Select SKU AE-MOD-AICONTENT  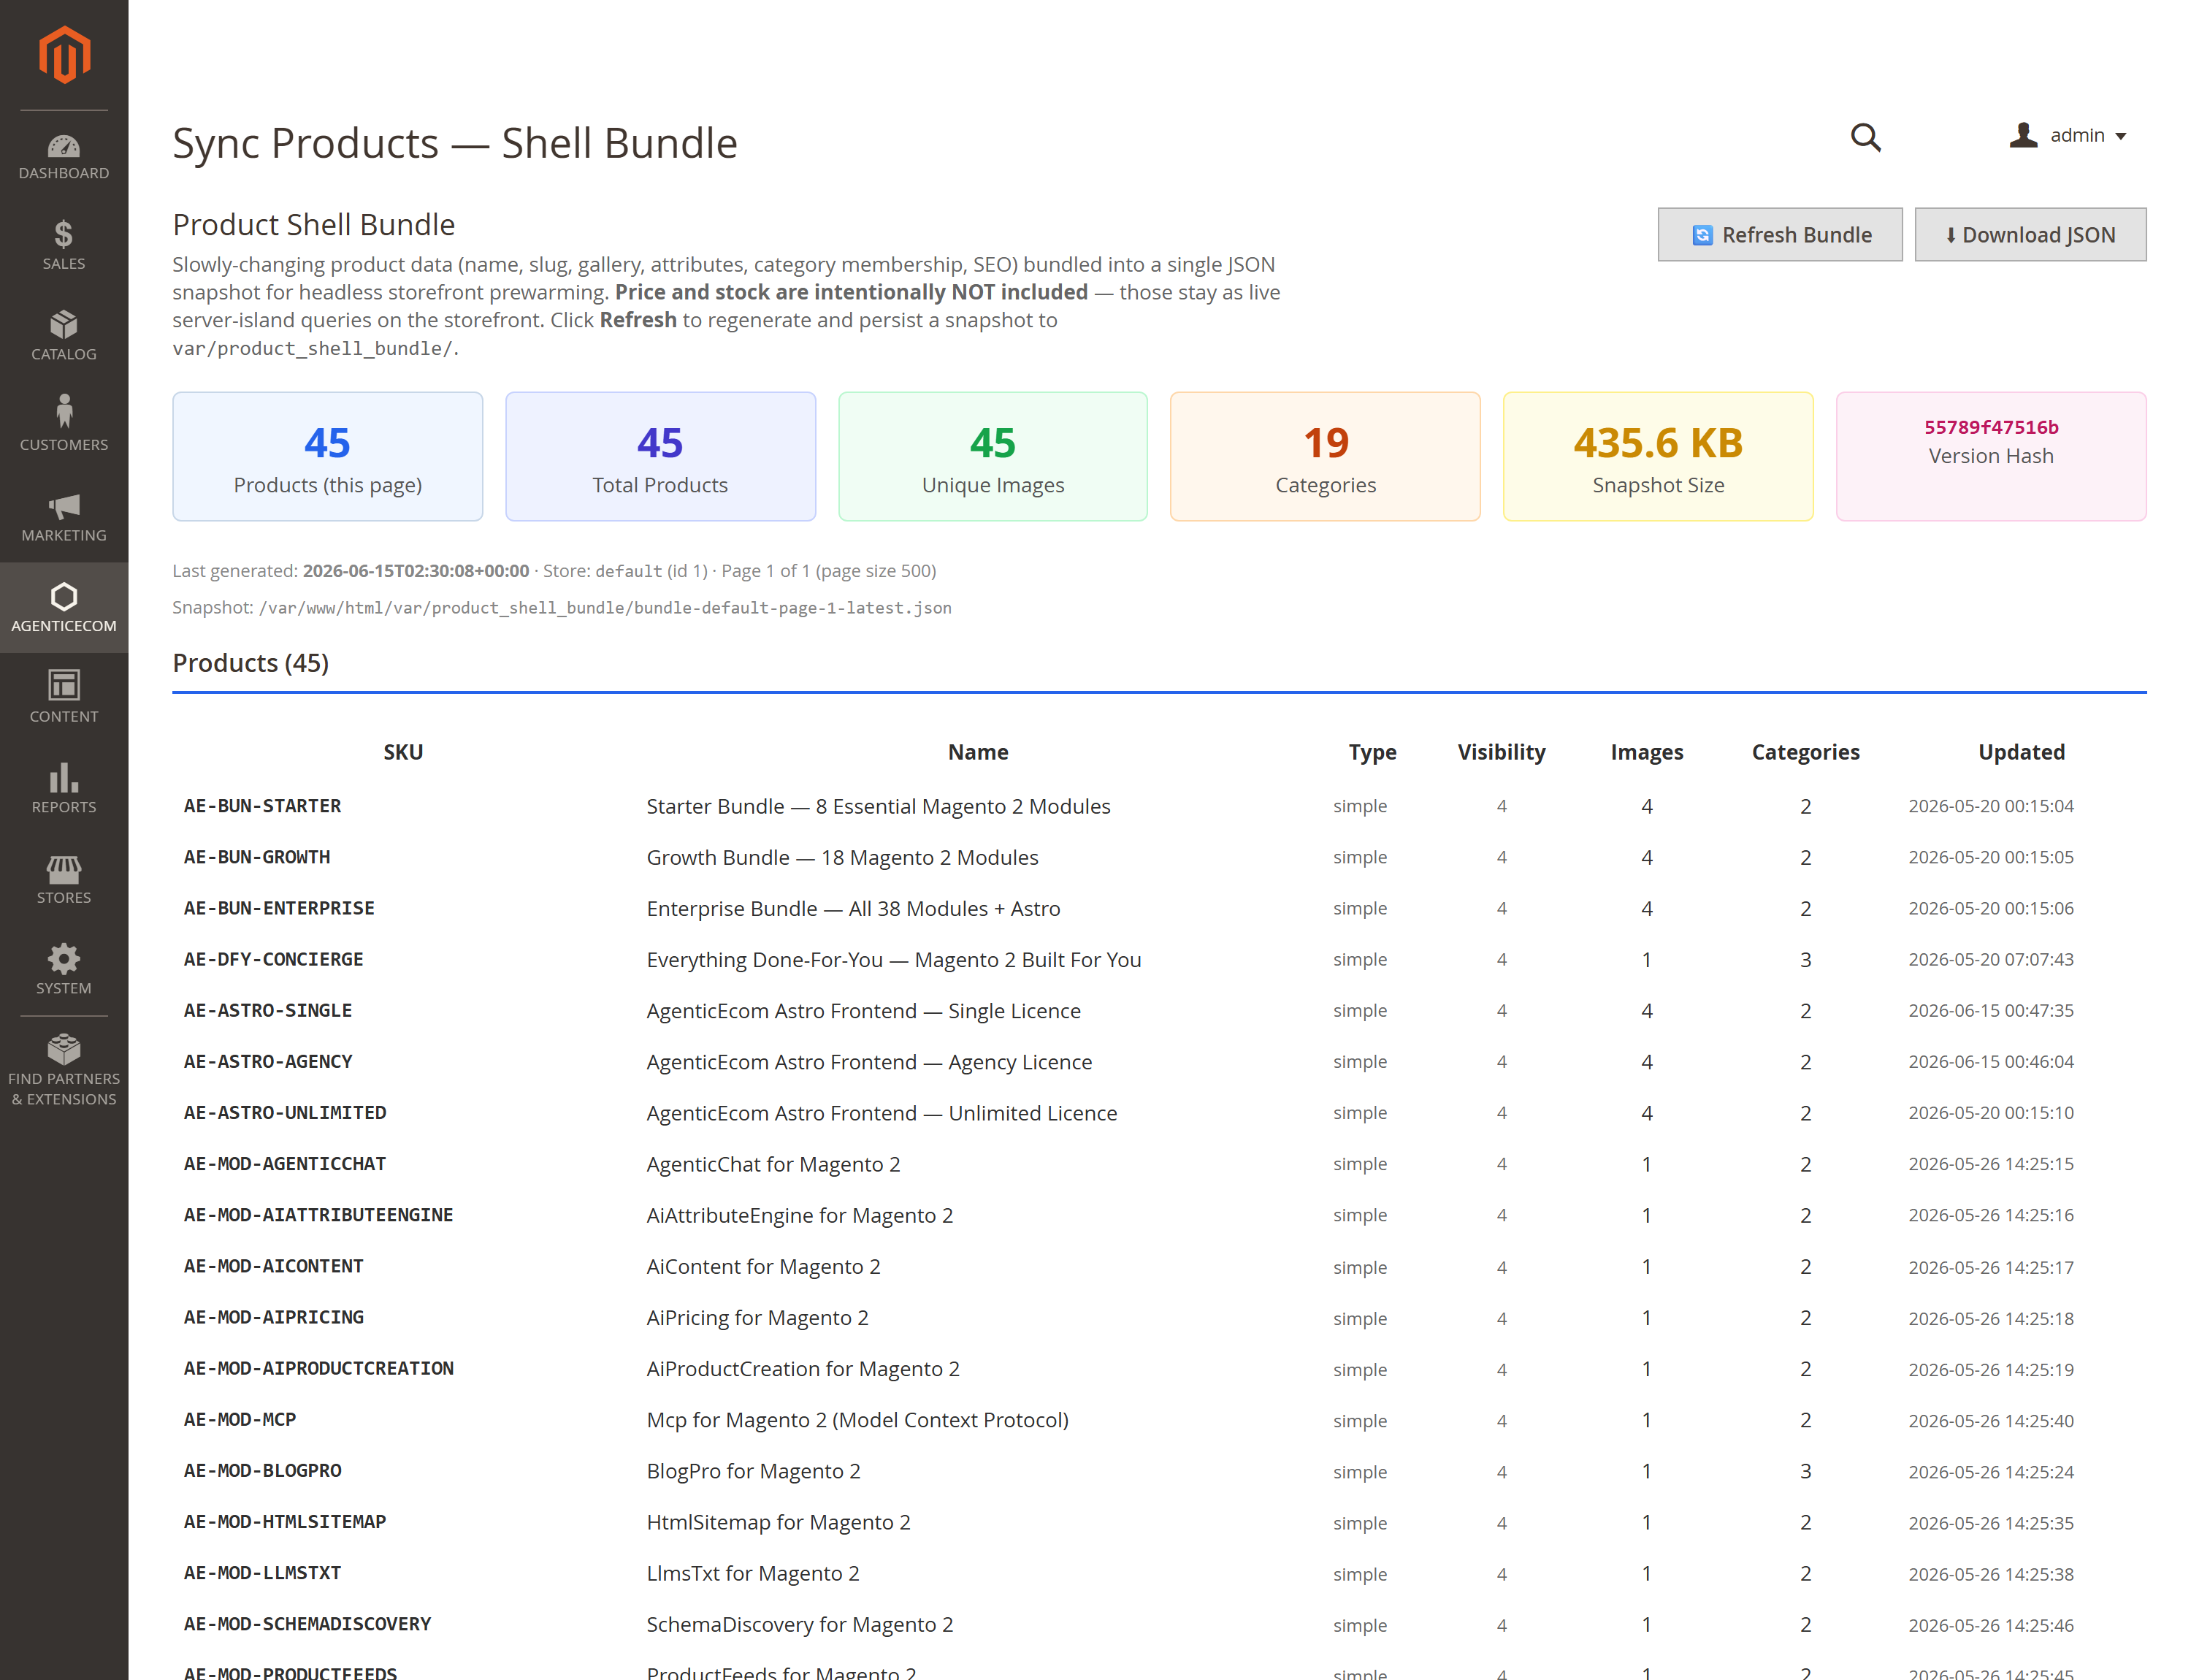click(x=273, y=1266)
